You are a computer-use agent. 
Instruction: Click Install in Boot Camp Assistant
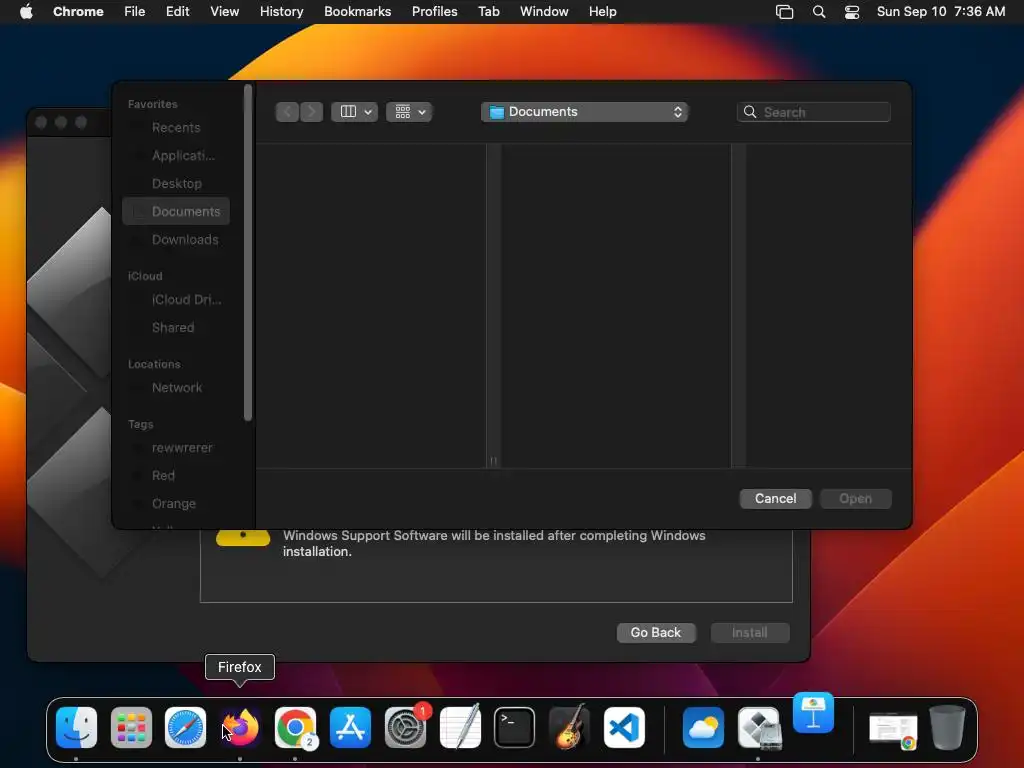(750, 633)
